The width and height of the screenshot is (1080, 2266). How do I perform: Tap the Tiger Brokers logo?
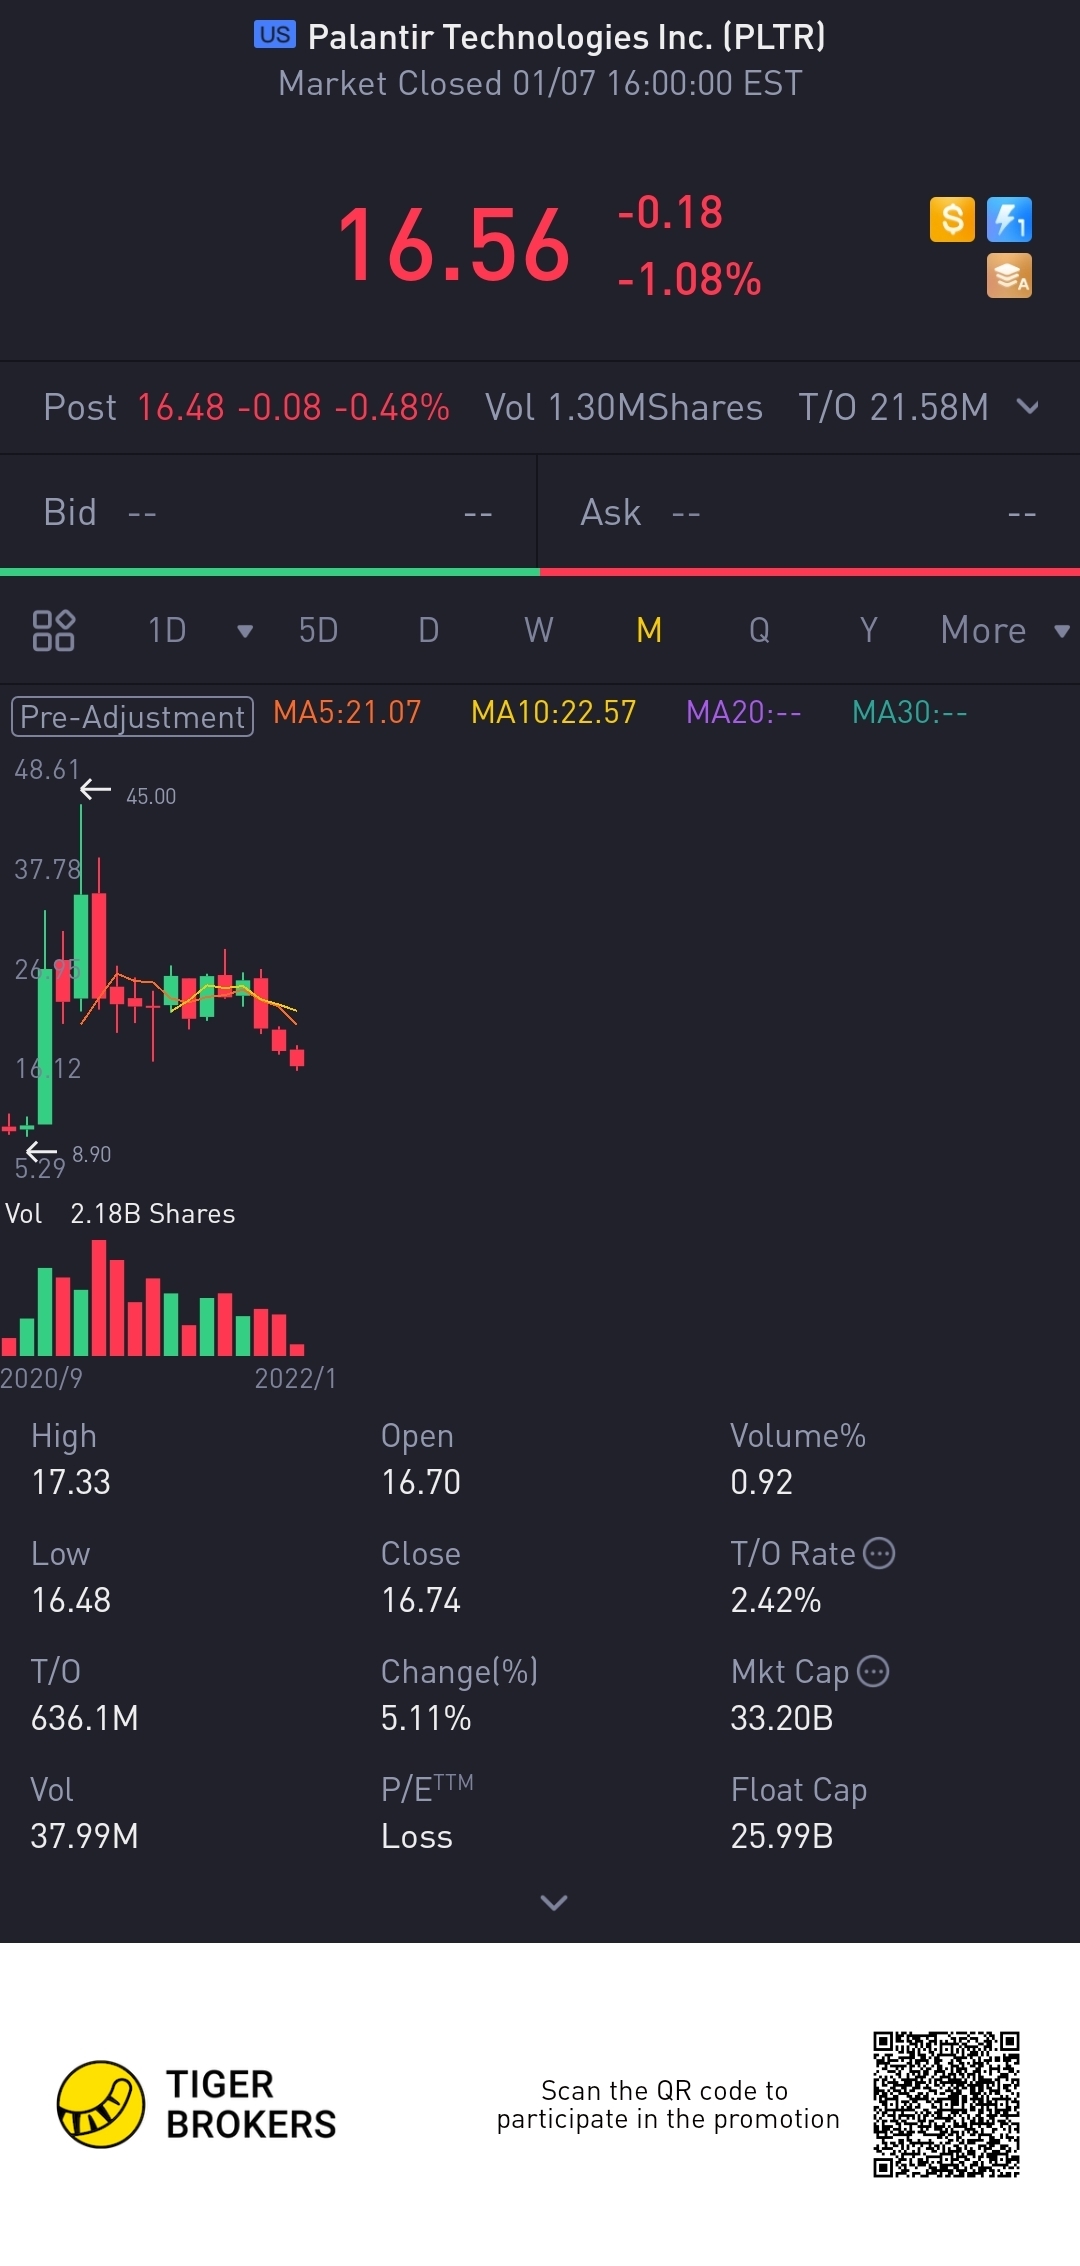[101, 2104]
